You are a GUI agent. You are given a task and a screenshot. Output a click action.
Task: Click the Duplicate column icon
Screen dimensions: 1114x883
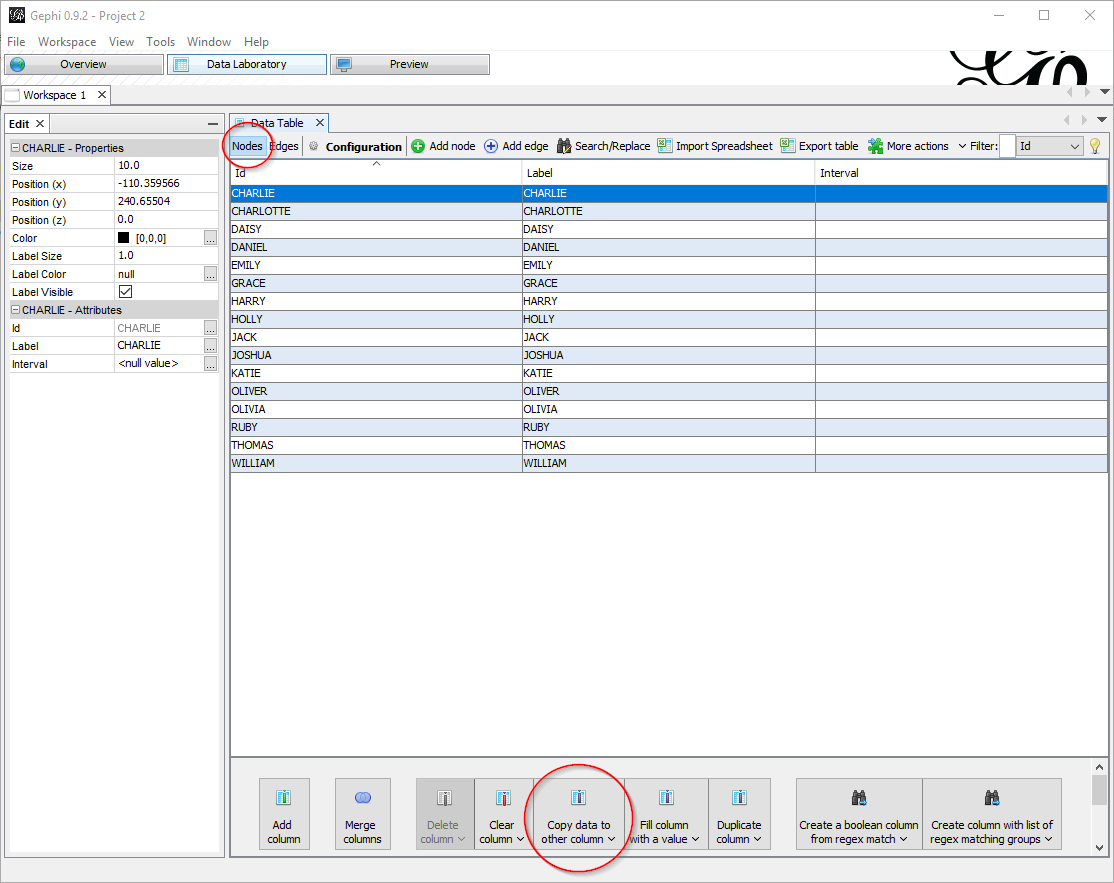(x=739, y=798)
